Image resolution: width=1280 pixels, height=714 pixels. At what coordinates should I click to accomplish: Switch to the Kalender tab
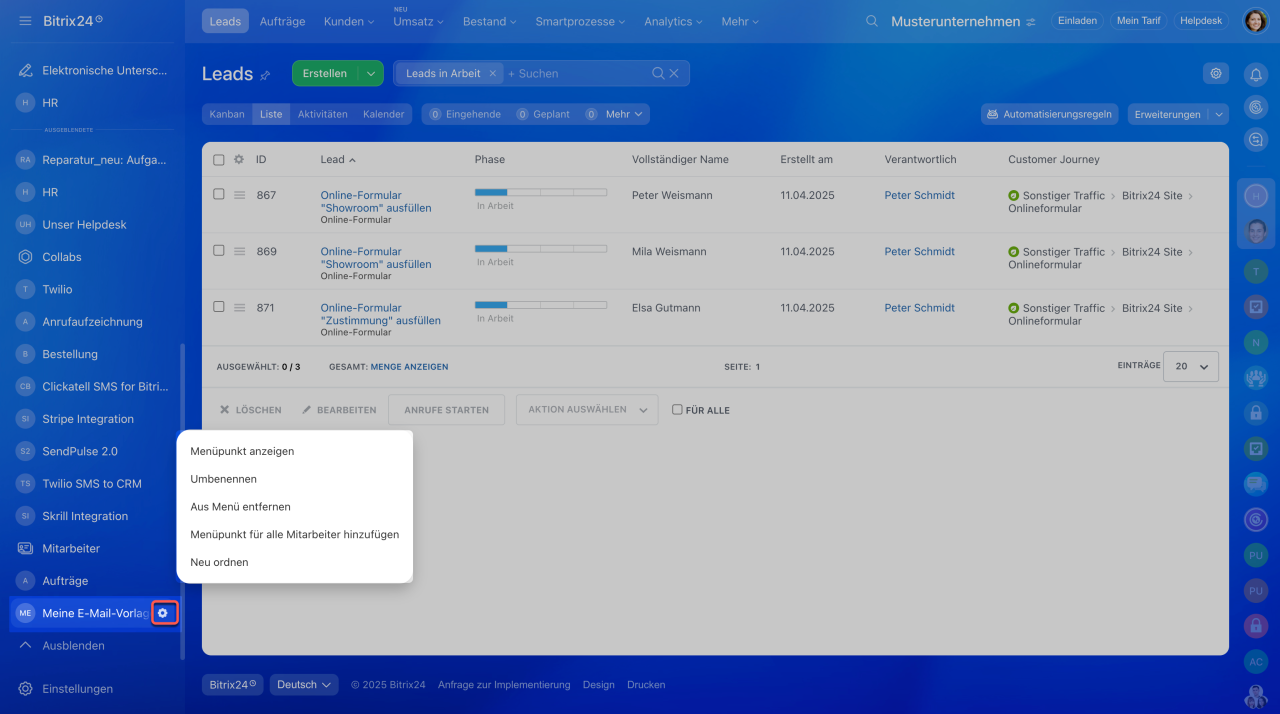click(x=383, y=114)
